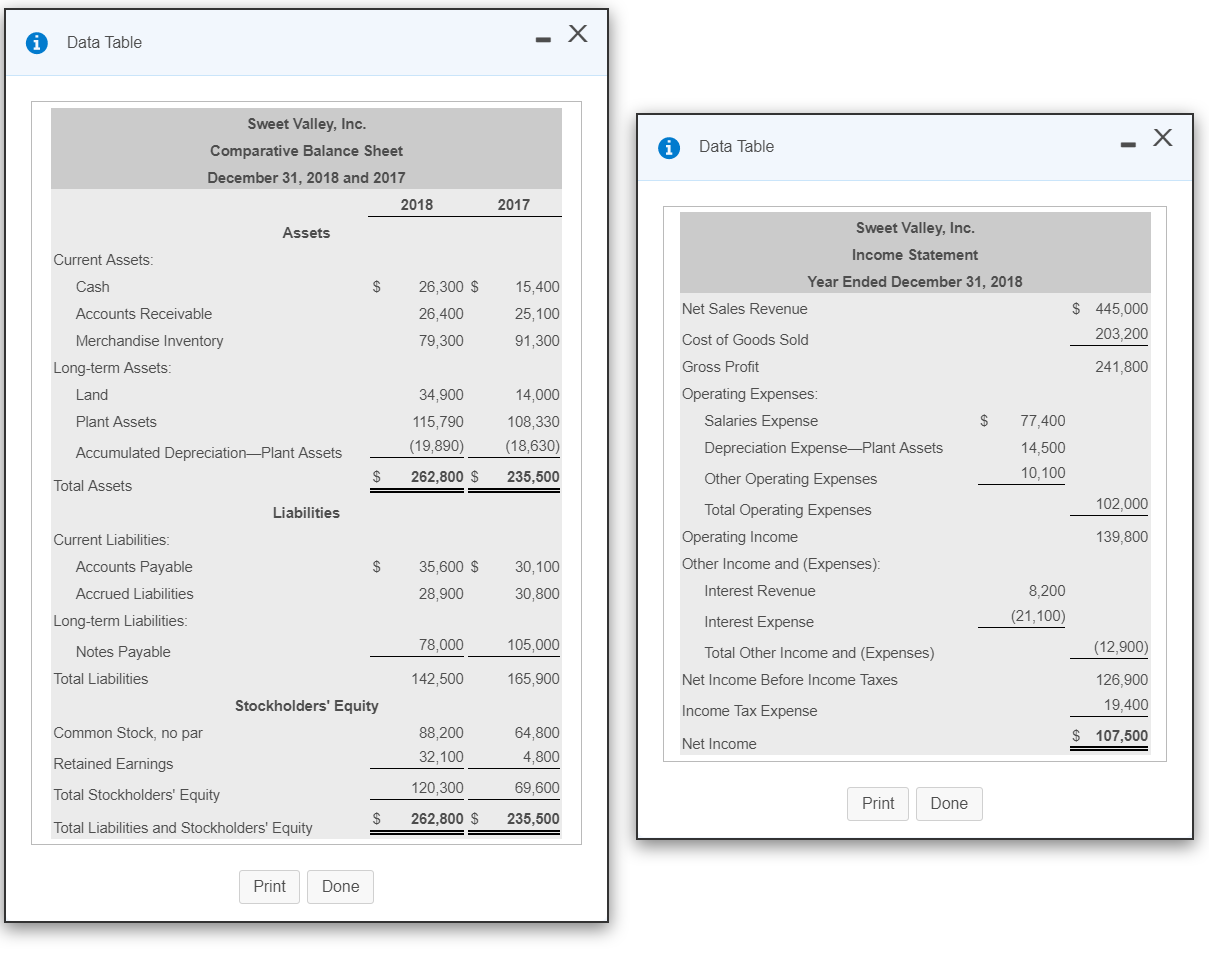Select the 2018 Cash value 26,300
The width and height of the screenshot is (1209, 955).
[441, 287]
